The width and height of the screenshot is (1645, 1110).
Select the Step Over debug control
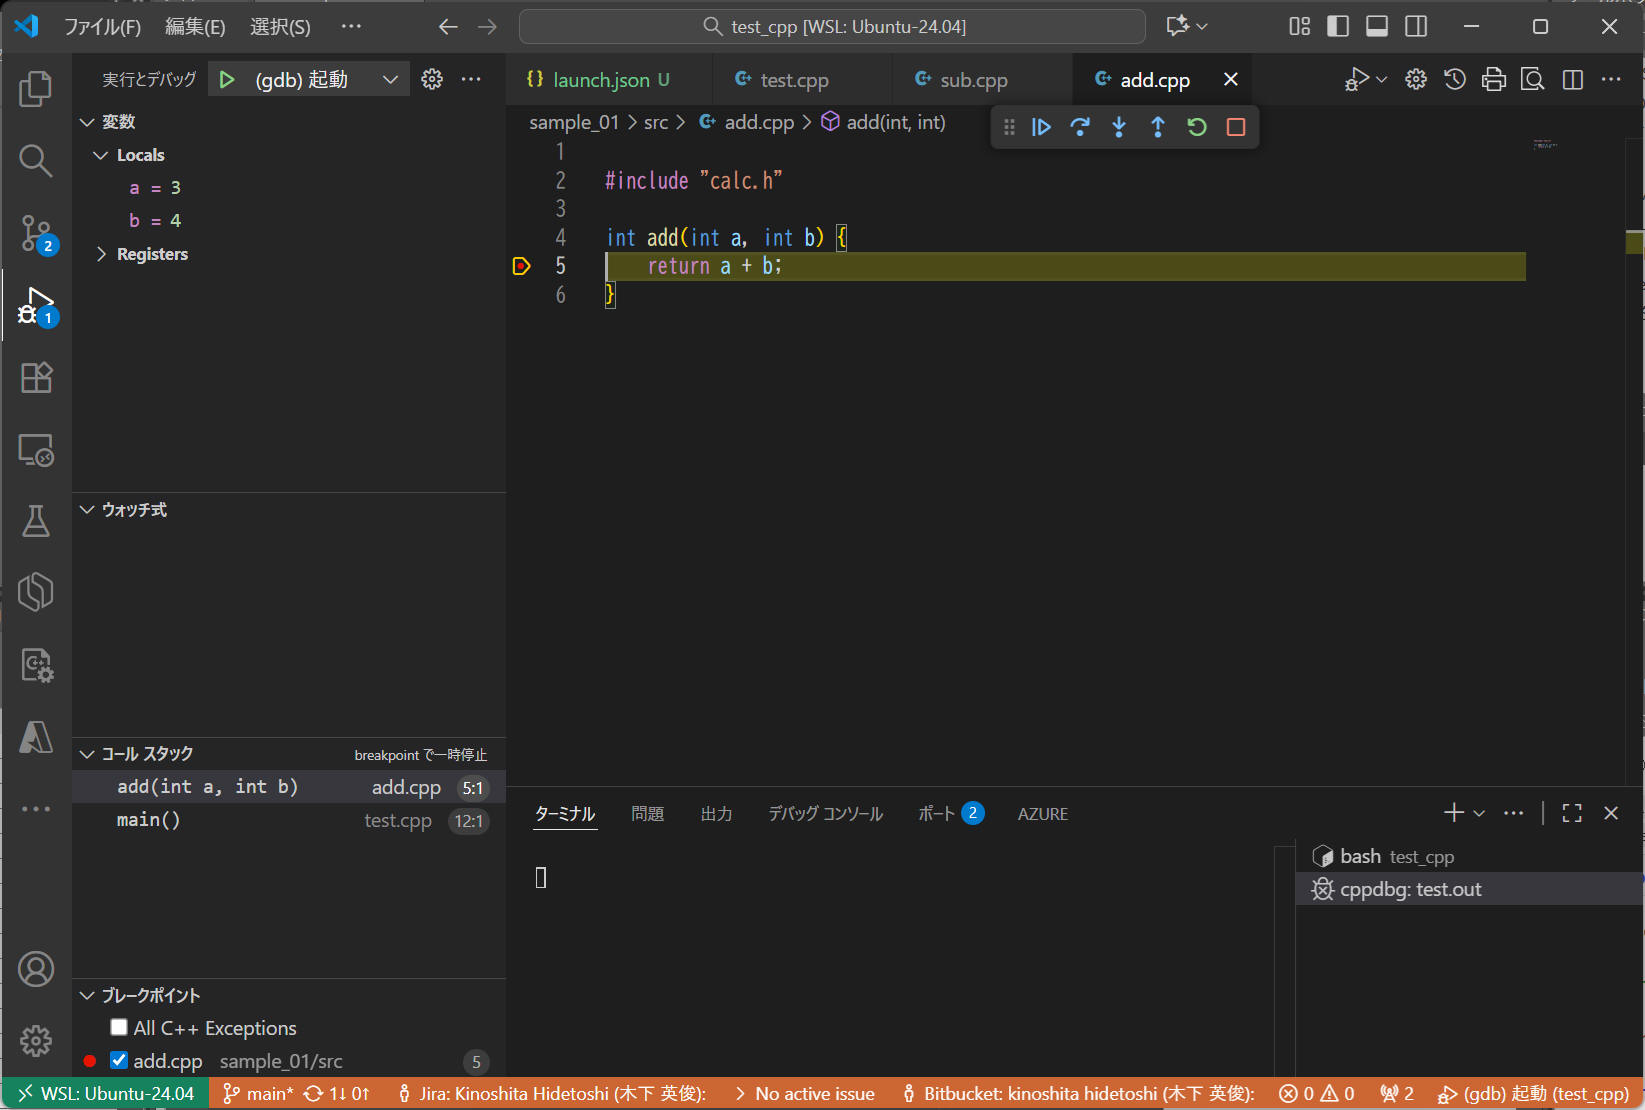(1080, 127)
